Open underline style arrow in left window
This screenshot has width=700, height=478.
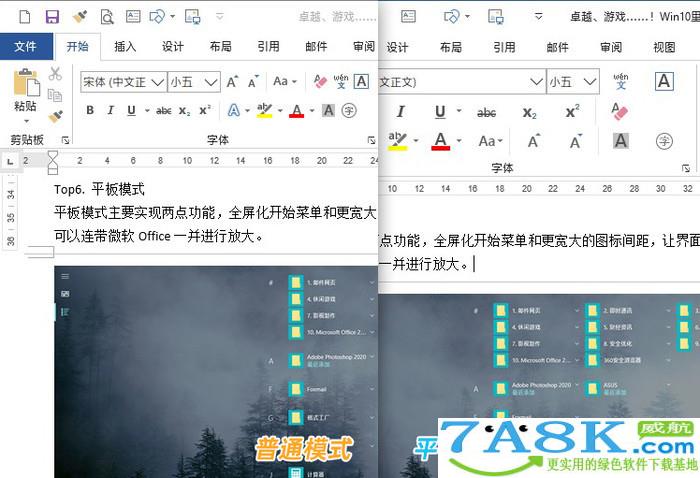click(147, 110)
